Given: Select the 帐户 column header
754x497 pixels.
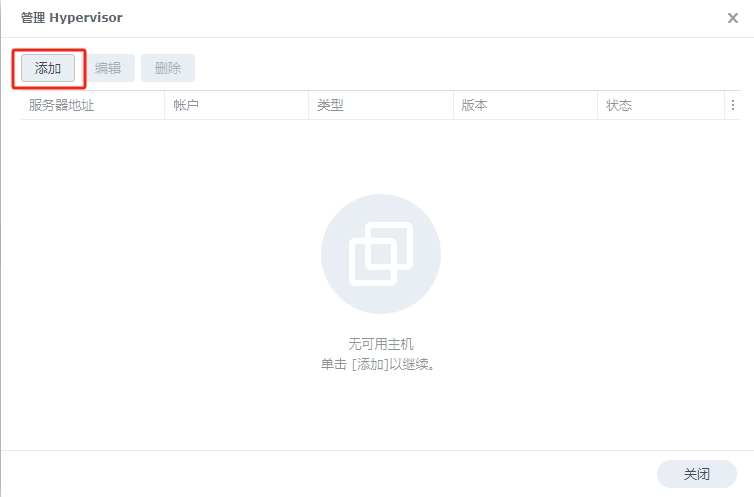Looking at the screenshot, I should (x=186, y=105).
